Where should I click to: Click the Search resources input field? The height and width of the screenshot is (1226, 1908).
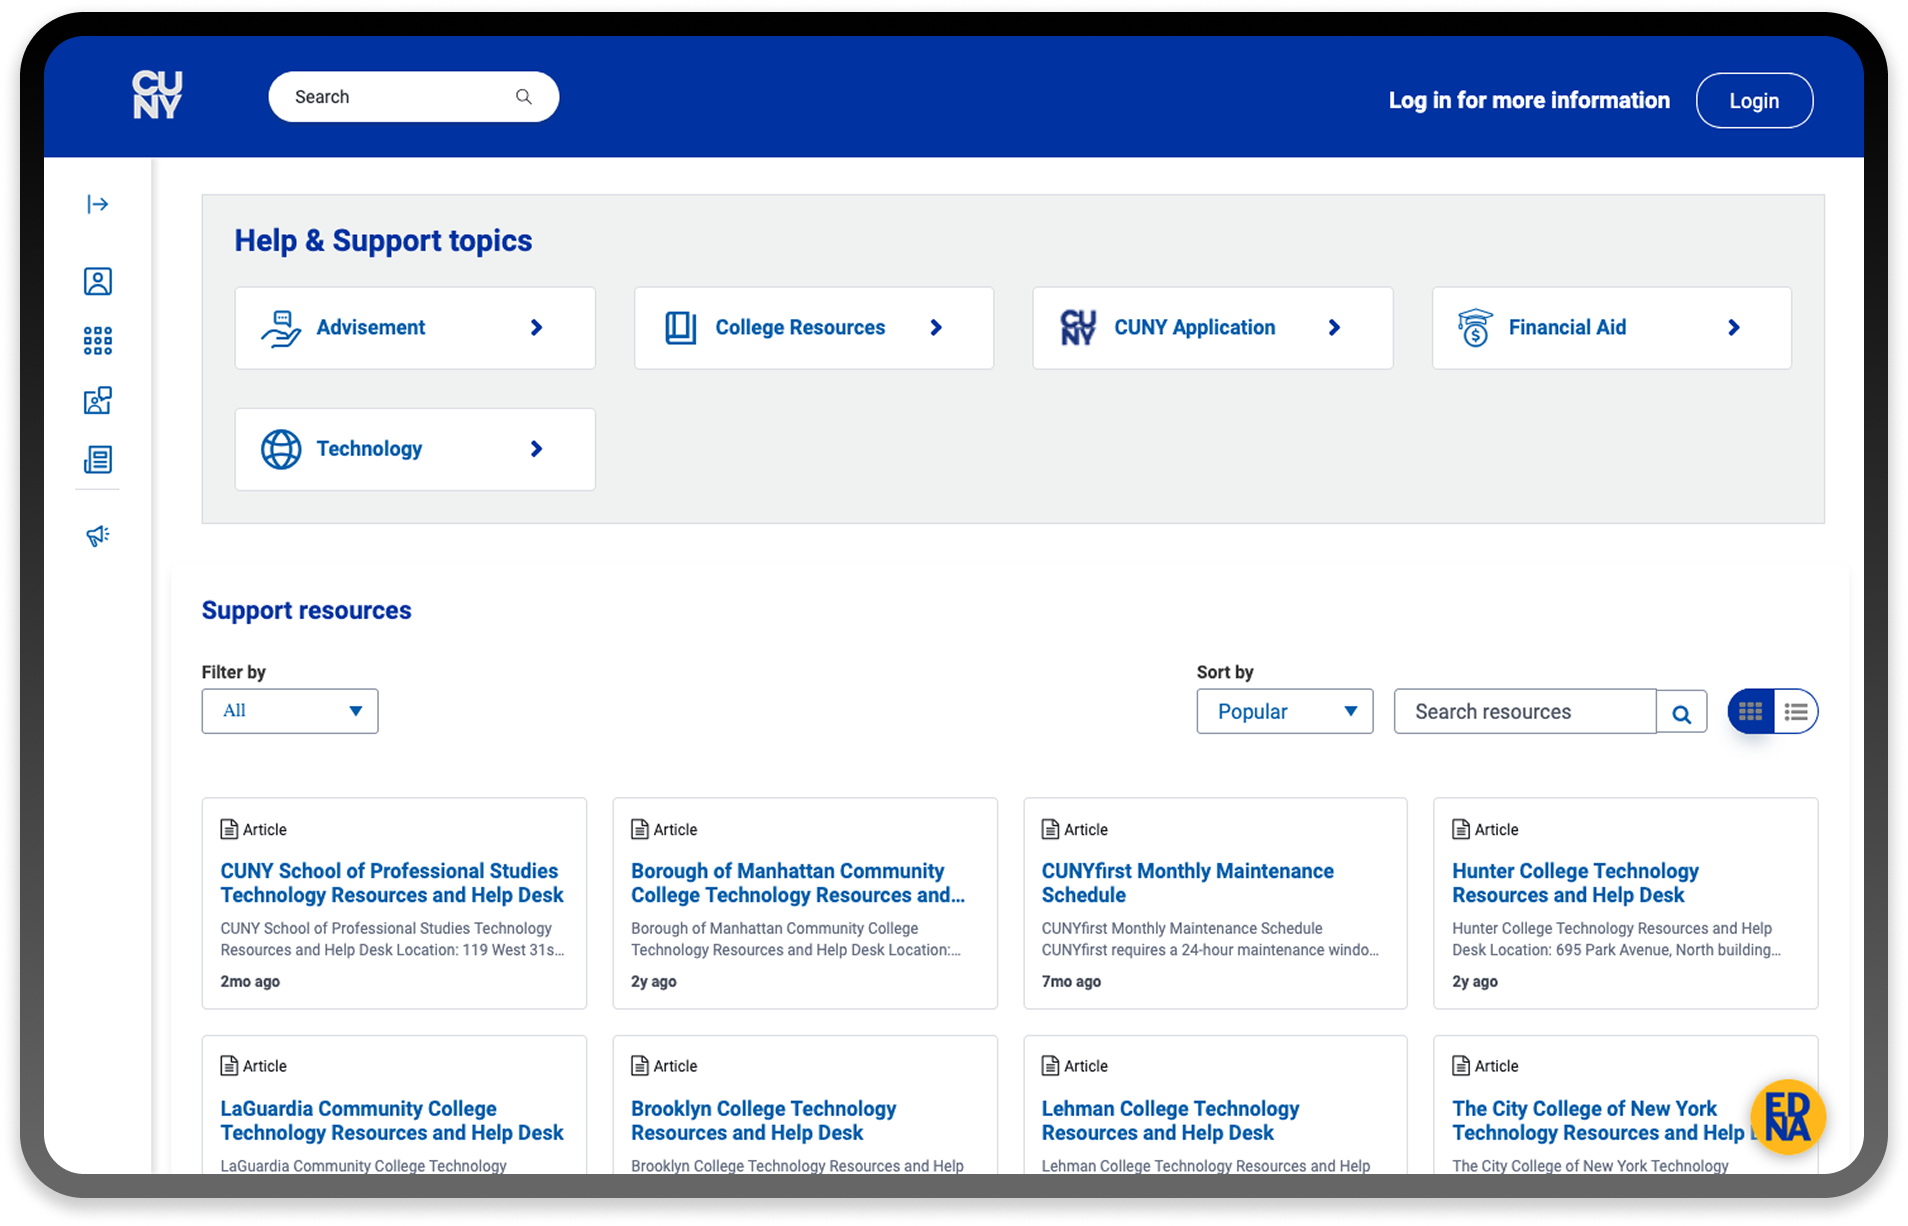tap(1525, 712)
